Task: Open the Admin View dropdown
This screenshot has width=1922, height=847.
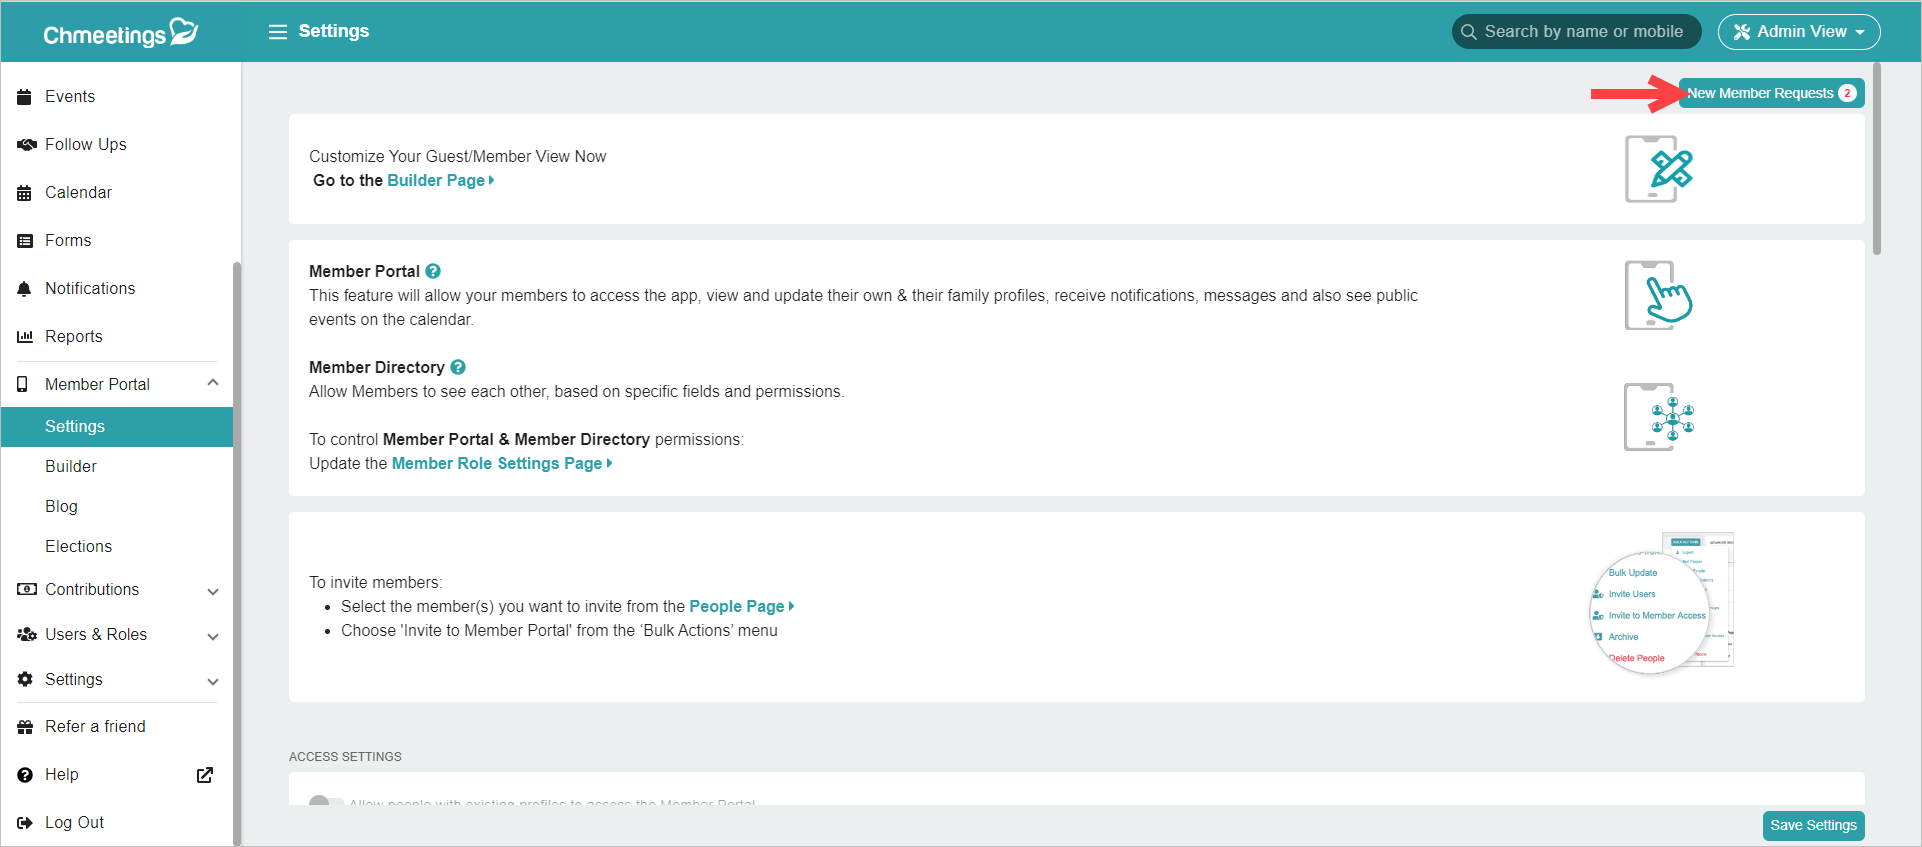Action: click(1799, 32)
